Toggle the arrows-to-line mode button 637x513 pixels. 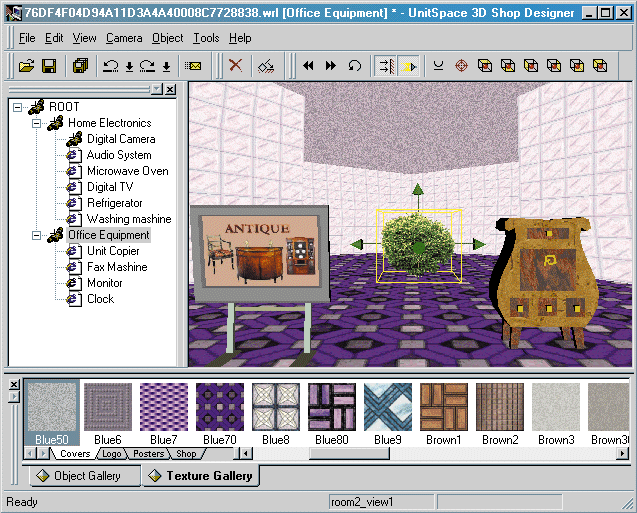385,66
